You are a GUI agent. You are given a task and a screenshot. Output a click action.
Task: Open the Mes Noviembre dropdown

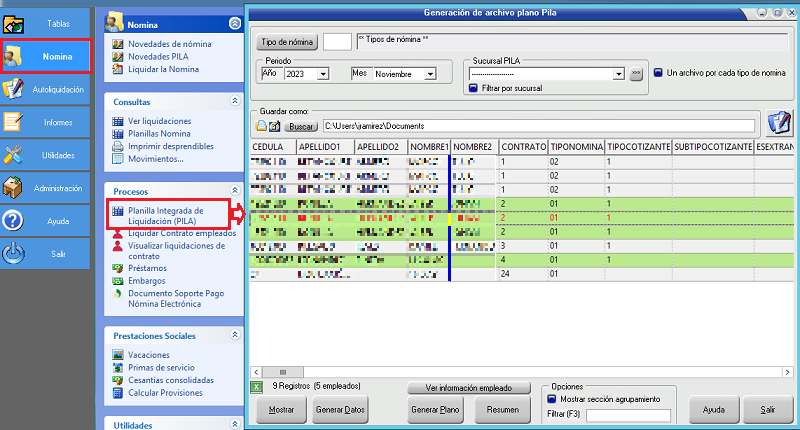[430, 74]
